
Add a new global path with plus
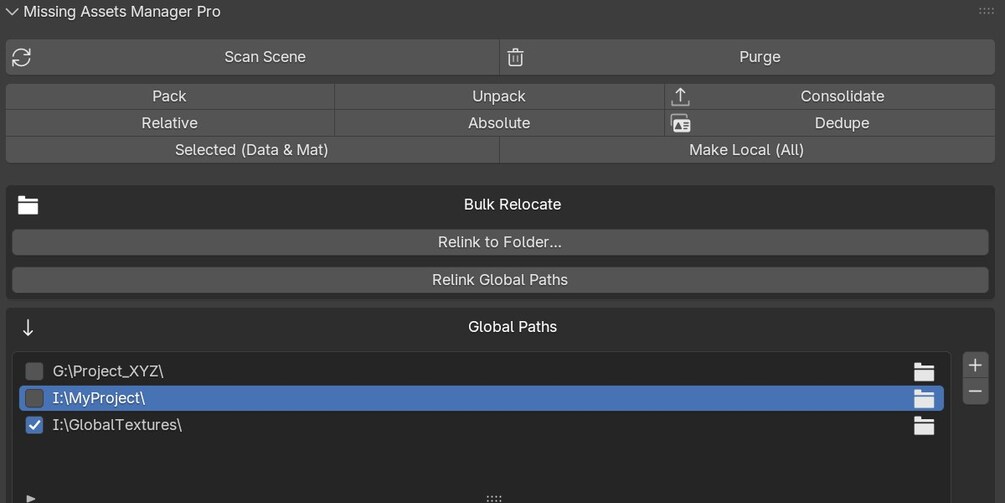click(975, 365)
